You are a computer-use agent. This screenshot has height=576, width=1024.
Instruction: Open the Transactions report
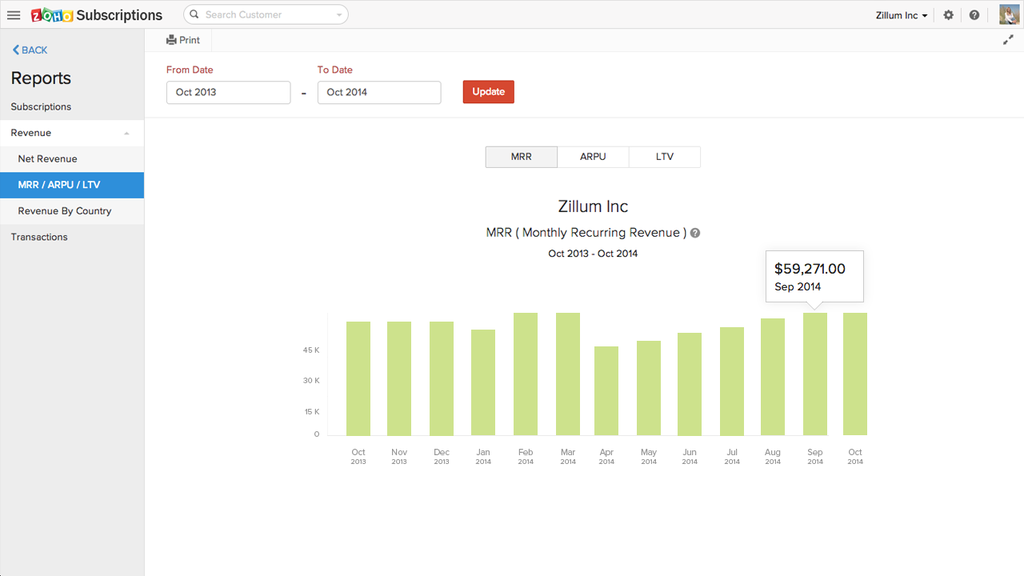(39, 237)
